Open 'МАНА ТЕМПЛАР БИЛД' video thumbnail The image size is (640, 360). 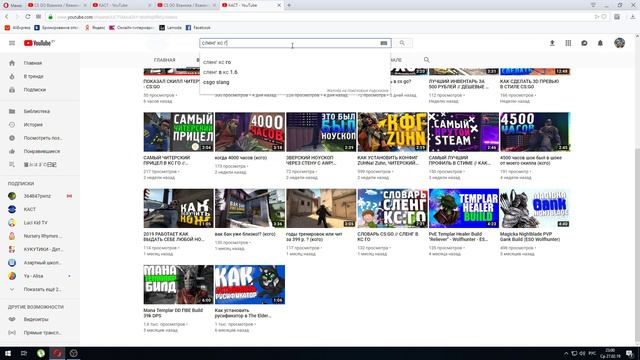coord(178,284)
